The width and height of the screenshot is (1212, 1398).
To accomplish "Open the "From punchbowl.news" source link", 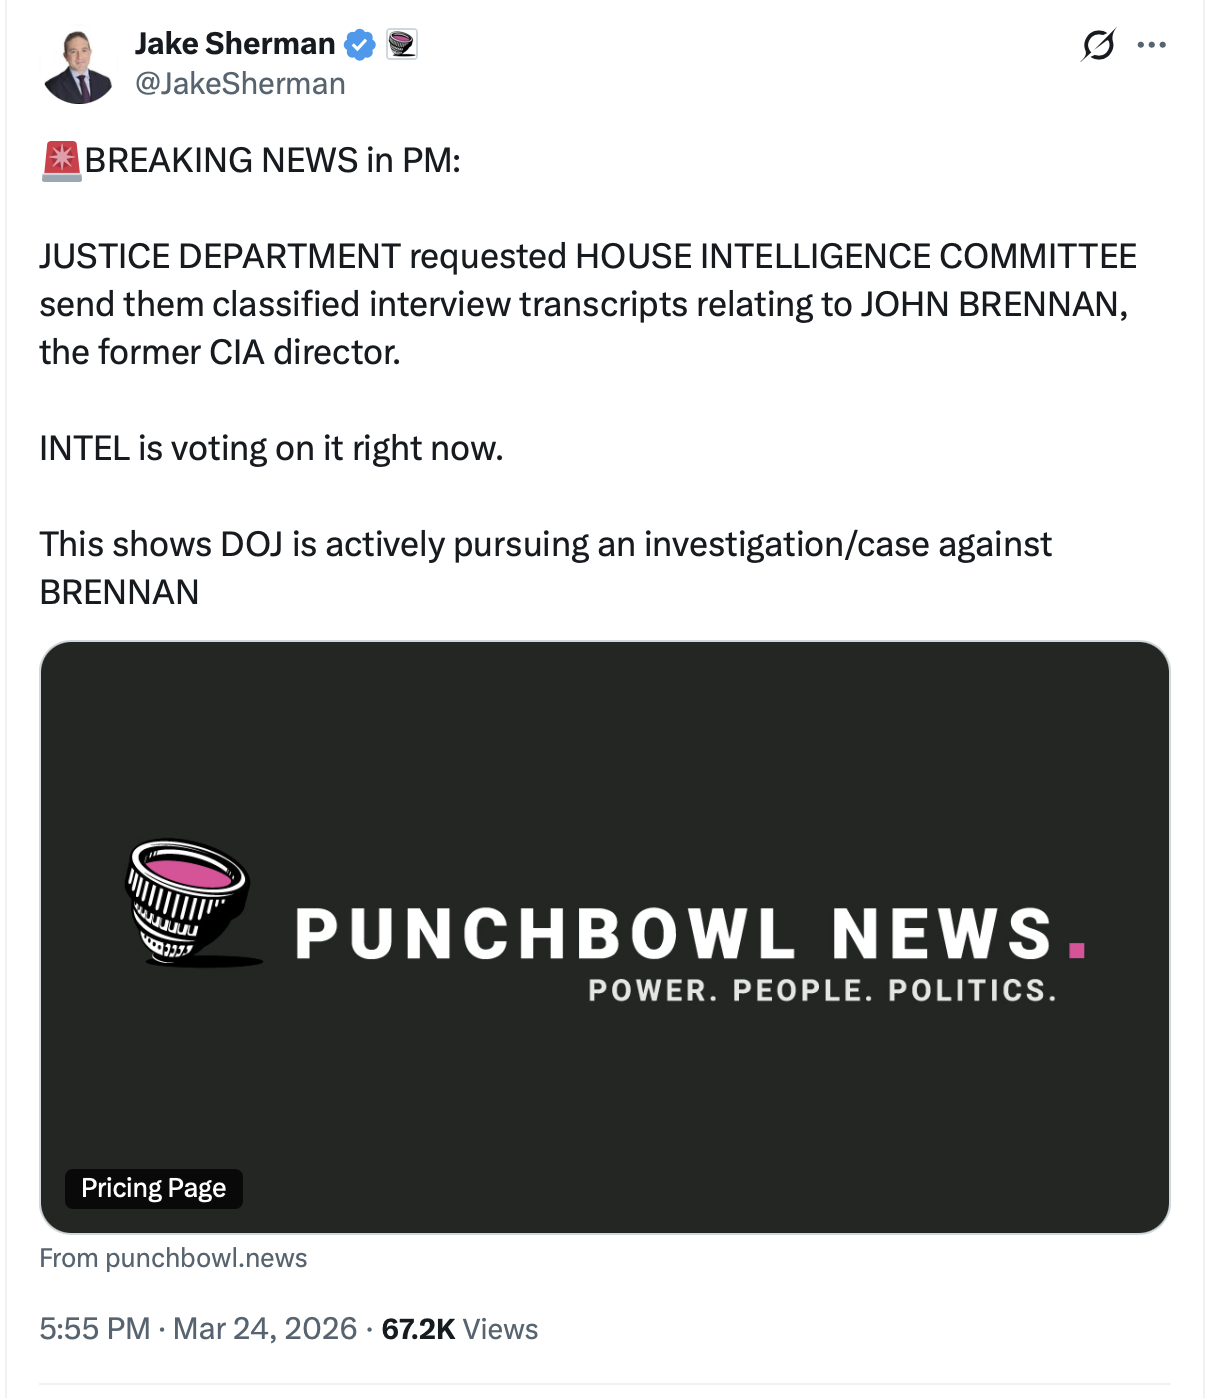I will point(173,1258).
